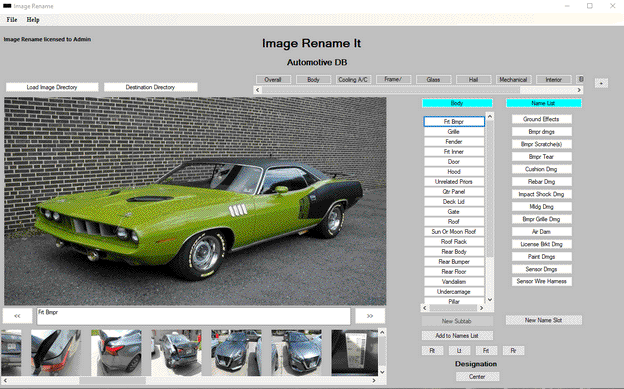The image size is (624, 389).
Task: Click the thumbnail strip horizontal scrollbar thumb
Action: click(x=113, y=381)
